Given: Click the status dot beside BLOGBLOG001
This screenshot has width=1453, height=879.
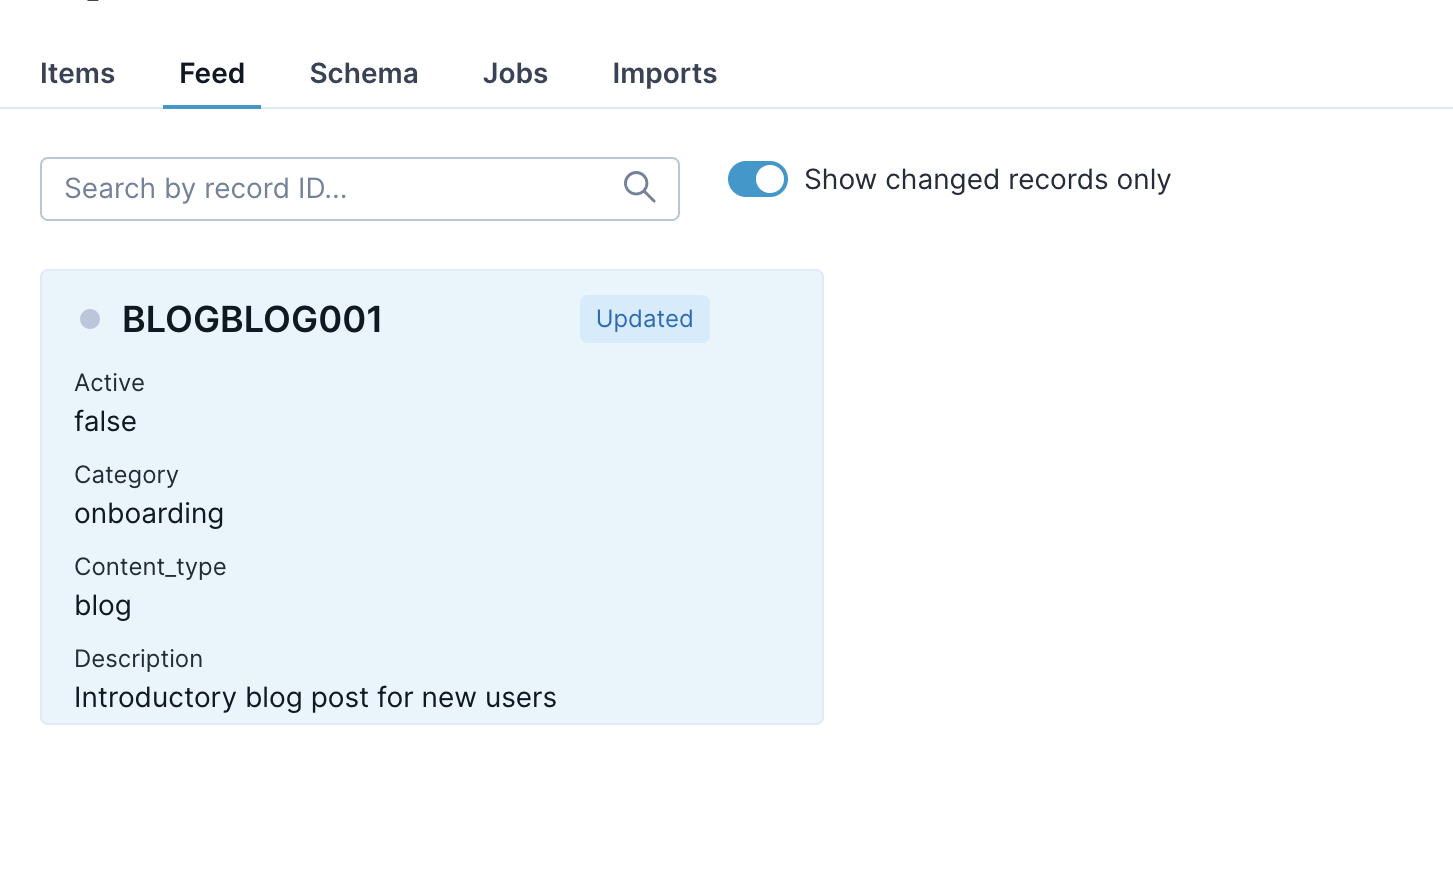Looking at the screenshot, I should (x=90, y=319).
